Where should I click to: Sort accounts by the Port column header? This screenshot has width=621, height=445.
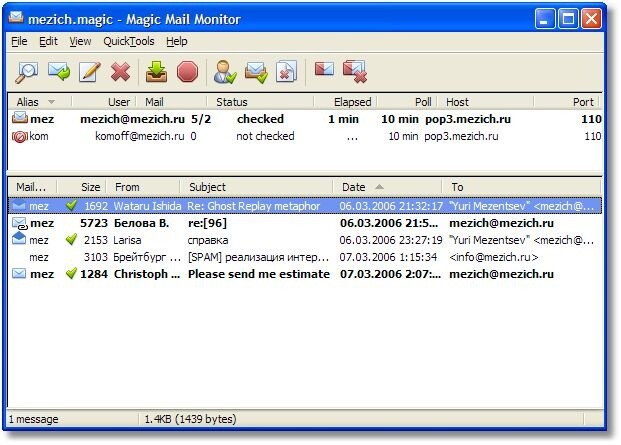[583, 102]
